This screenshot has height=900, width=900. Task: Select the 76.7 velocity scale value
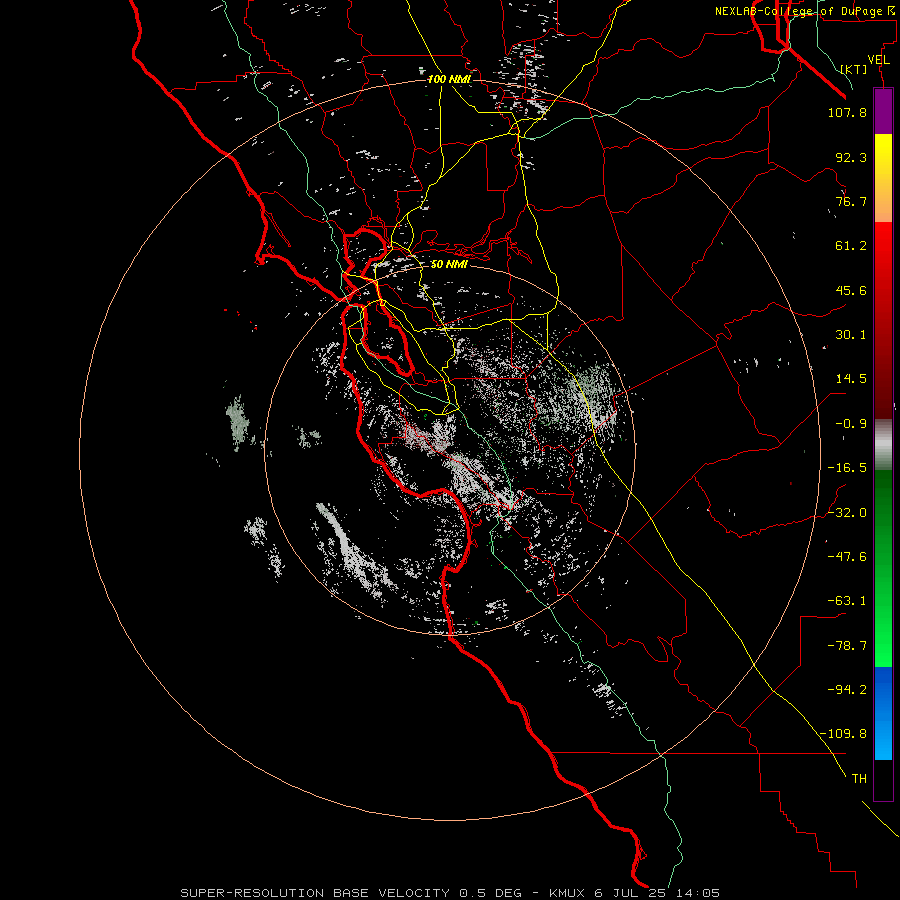851,201
